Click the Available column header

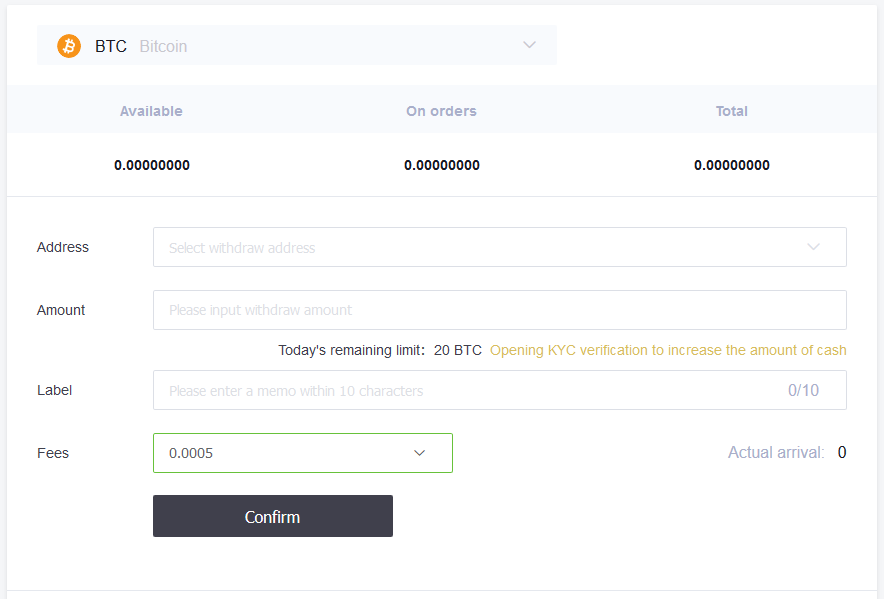point(151,111)
